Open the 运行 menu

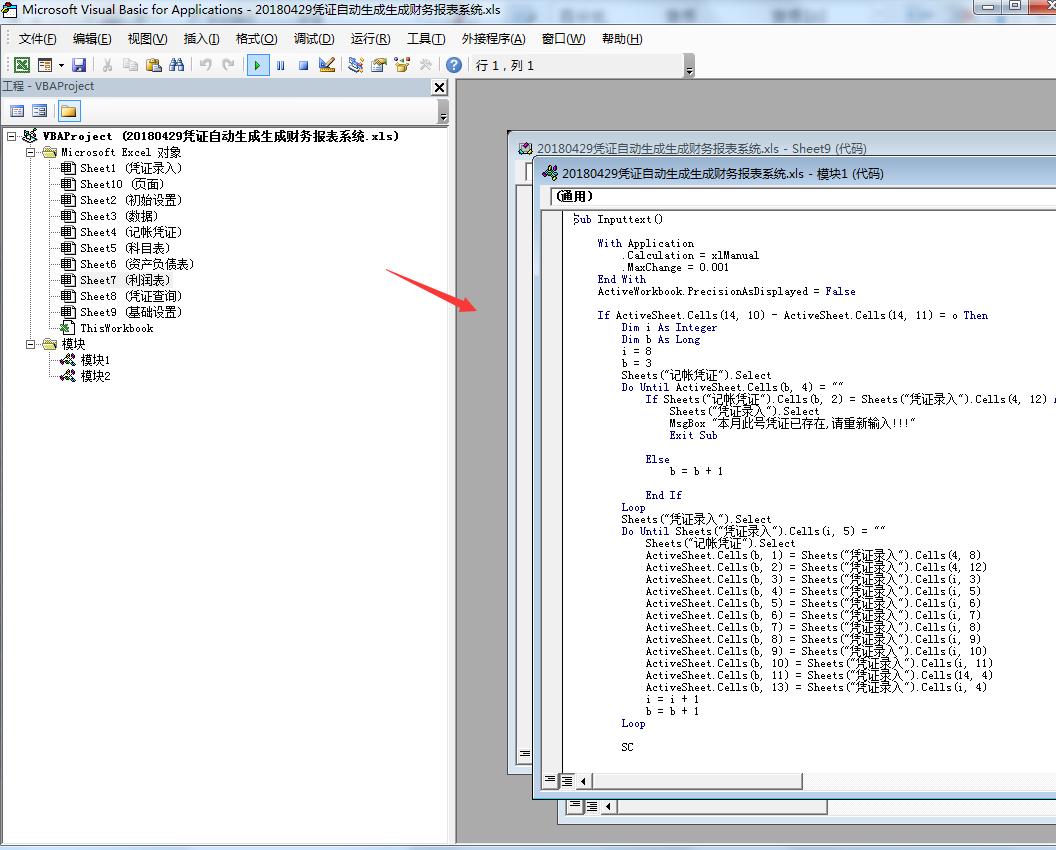[x=371, y=39]
